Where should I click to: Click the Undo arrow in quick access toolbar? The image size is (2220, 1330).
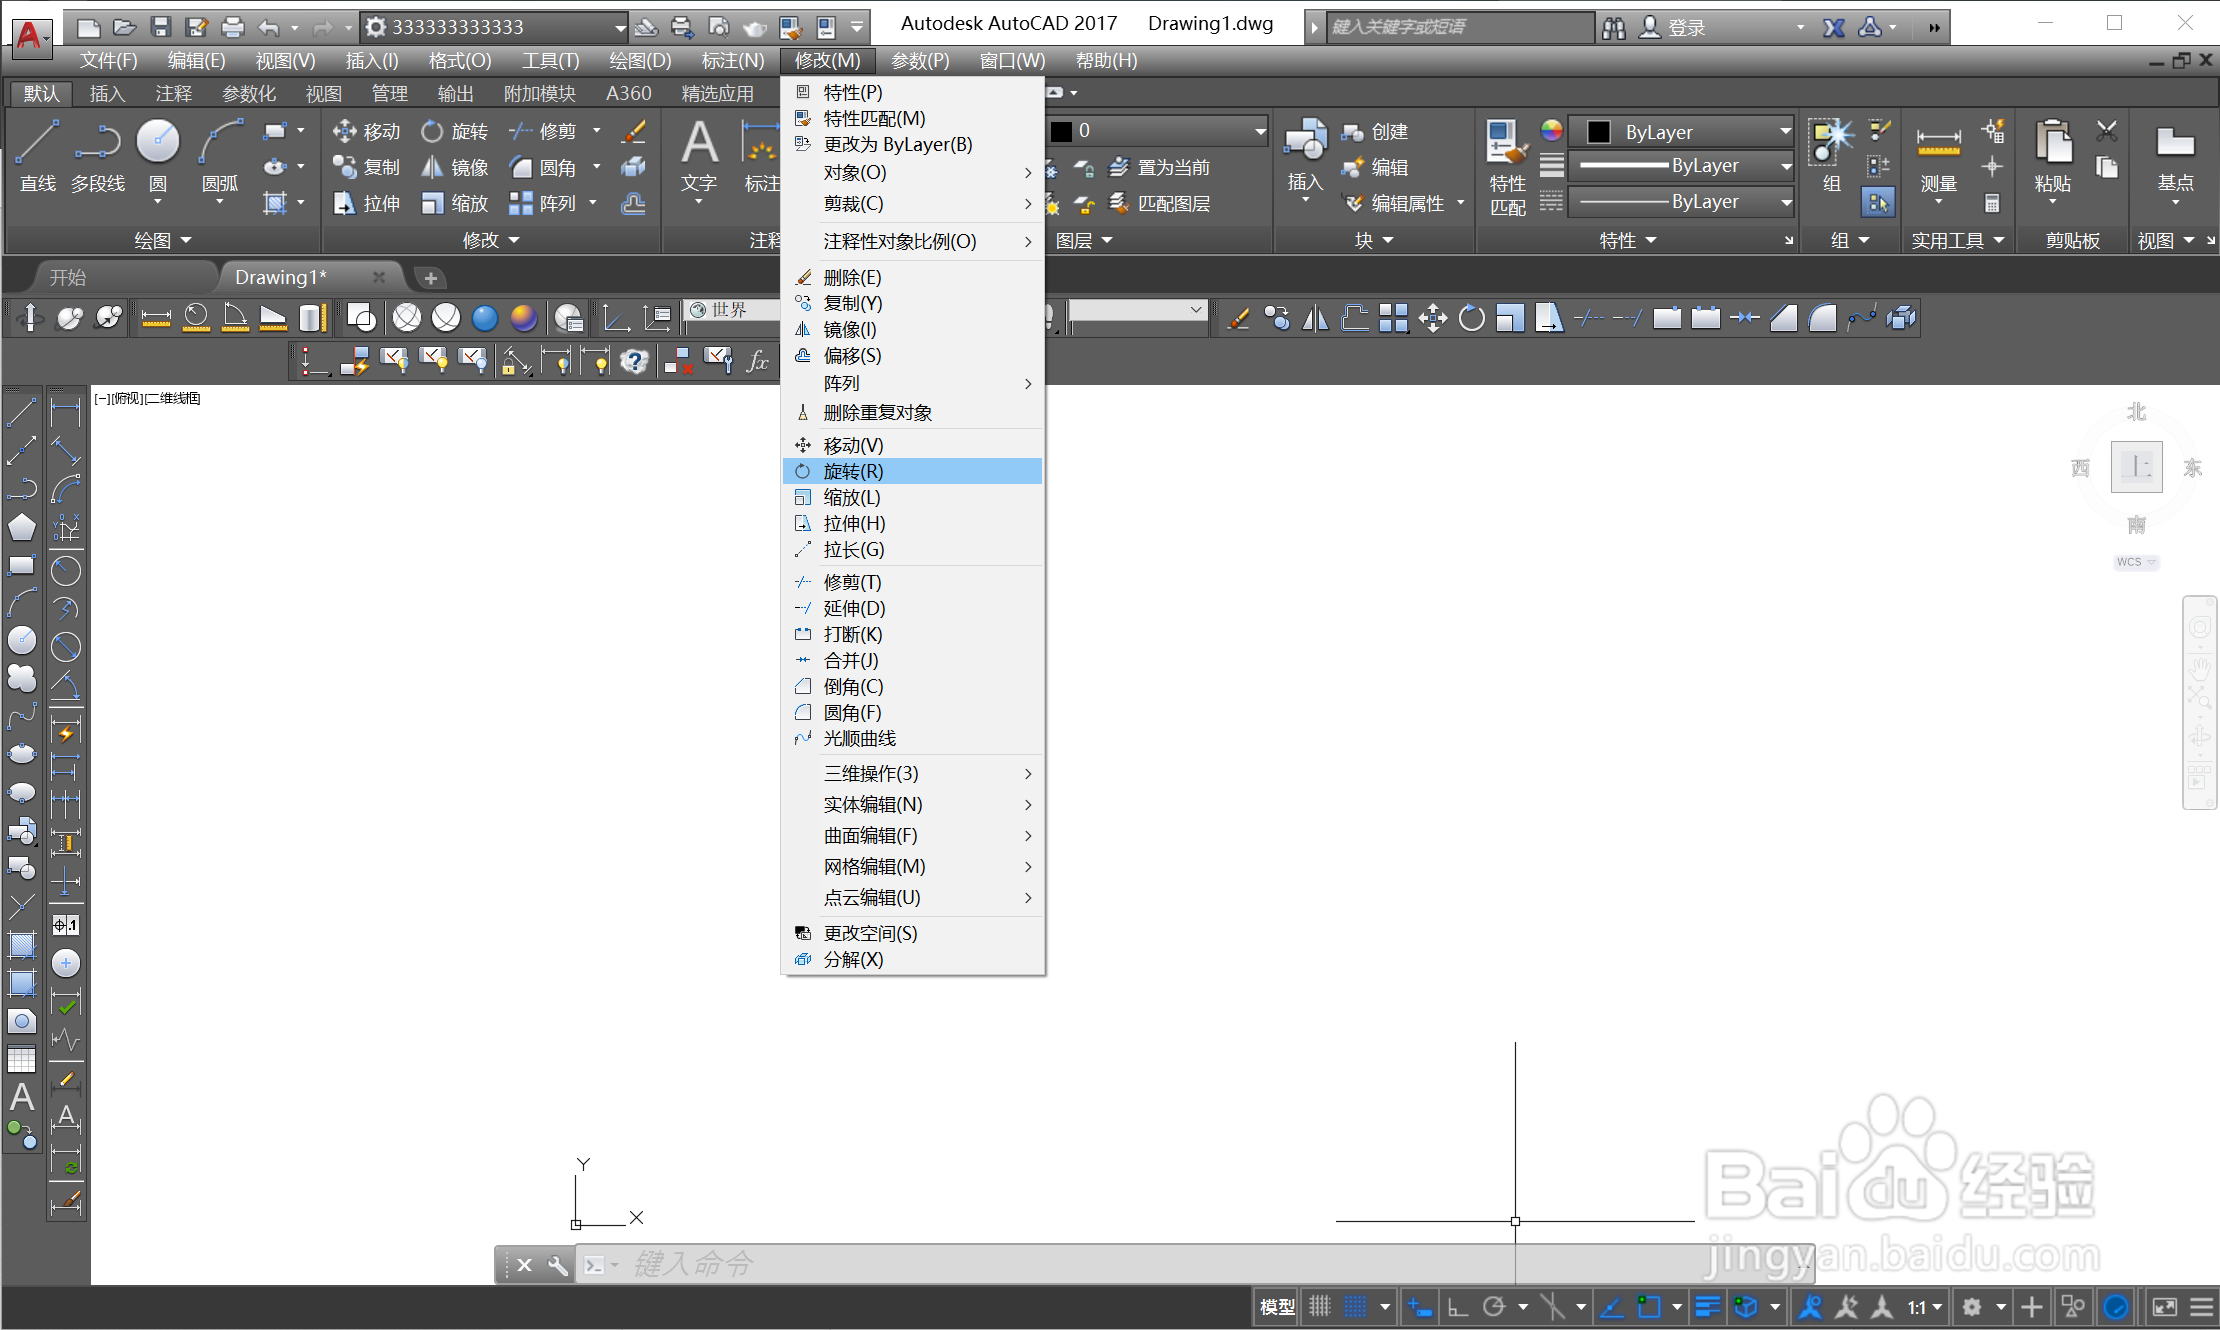268,27
